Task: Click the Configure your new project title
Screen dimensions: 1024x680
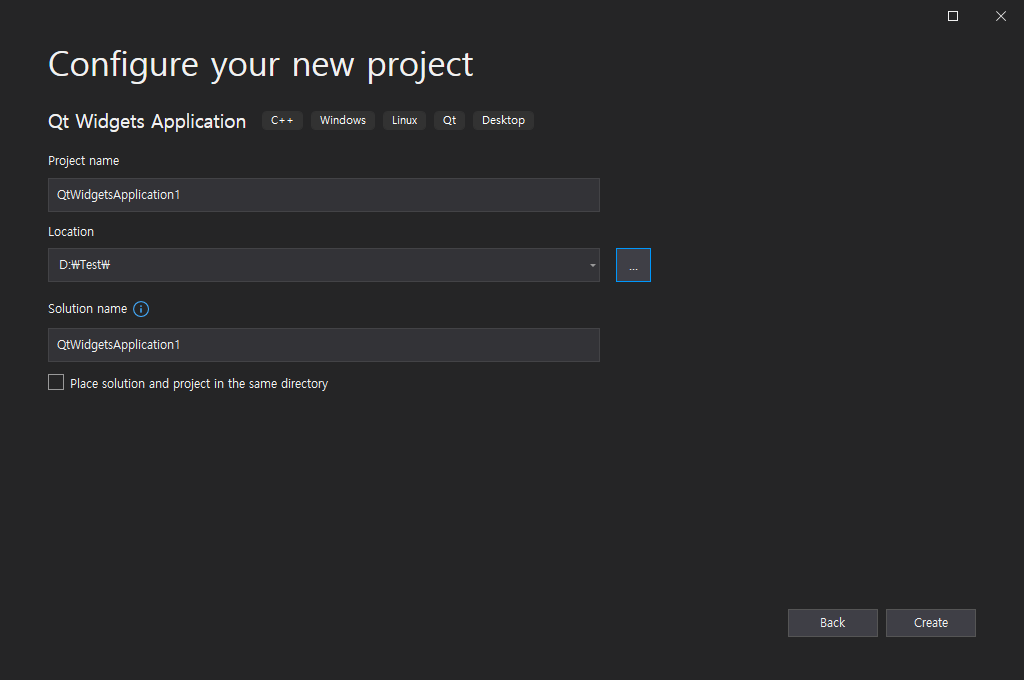Action: 261,65
